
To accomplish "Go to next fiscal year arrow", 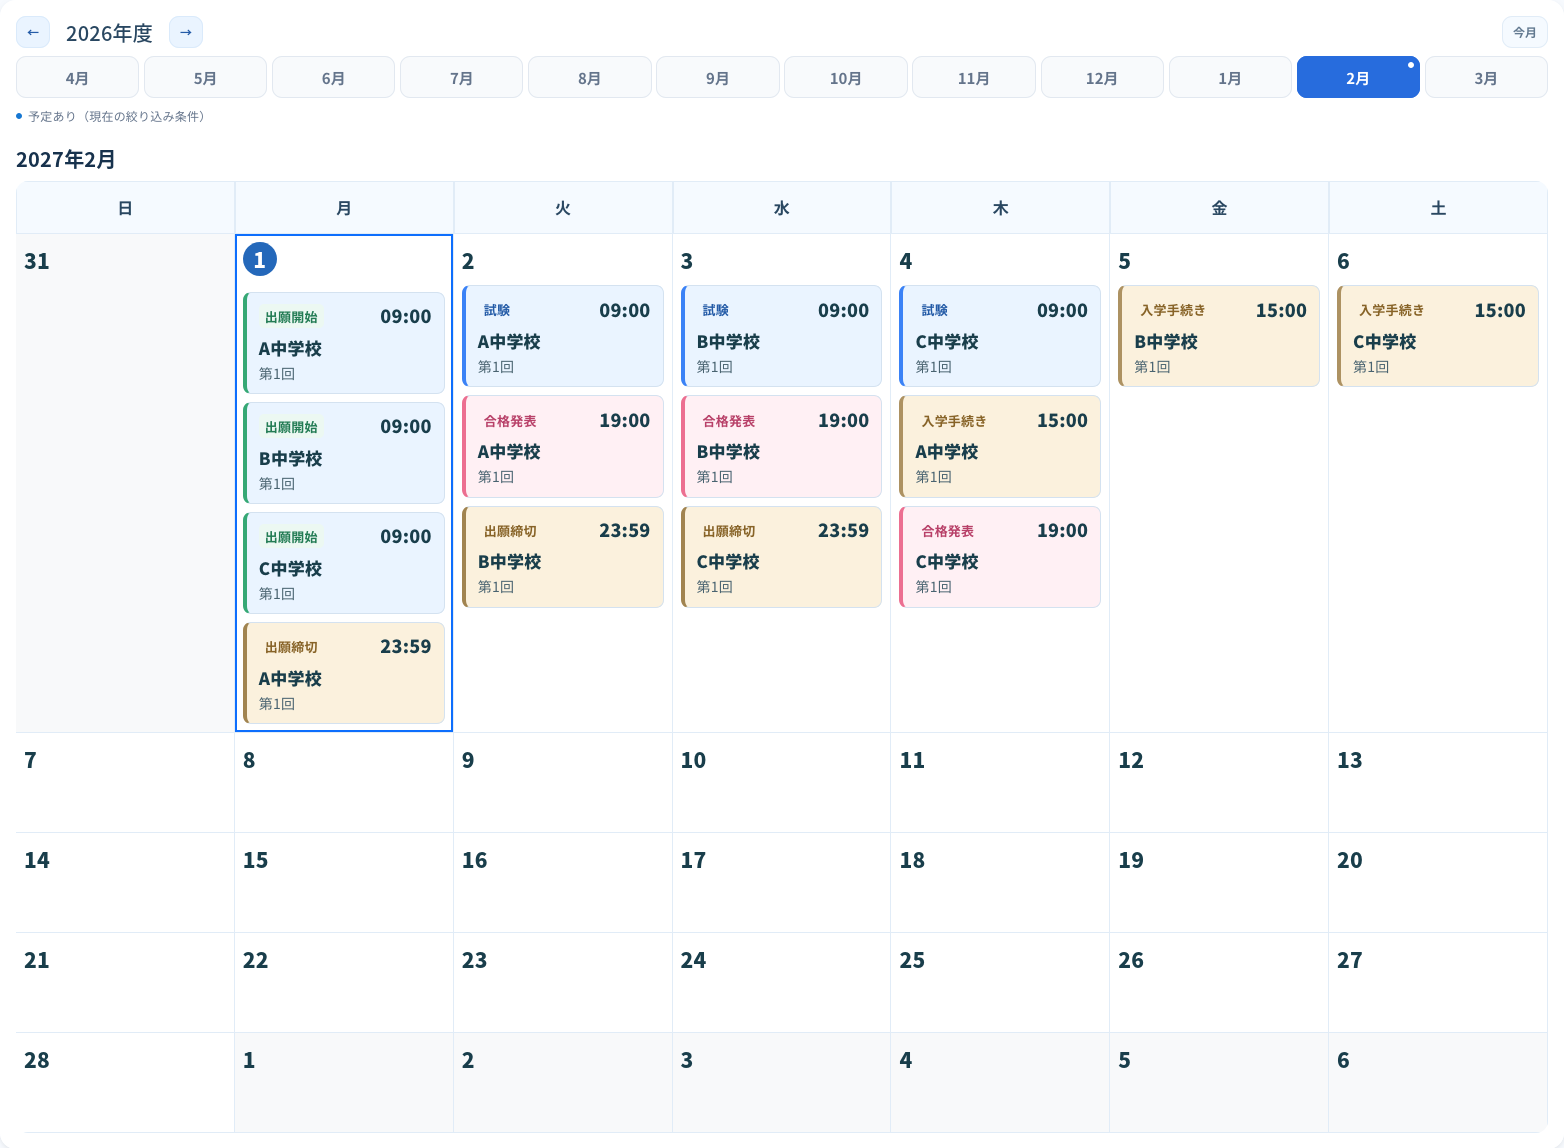I will 186,32.
